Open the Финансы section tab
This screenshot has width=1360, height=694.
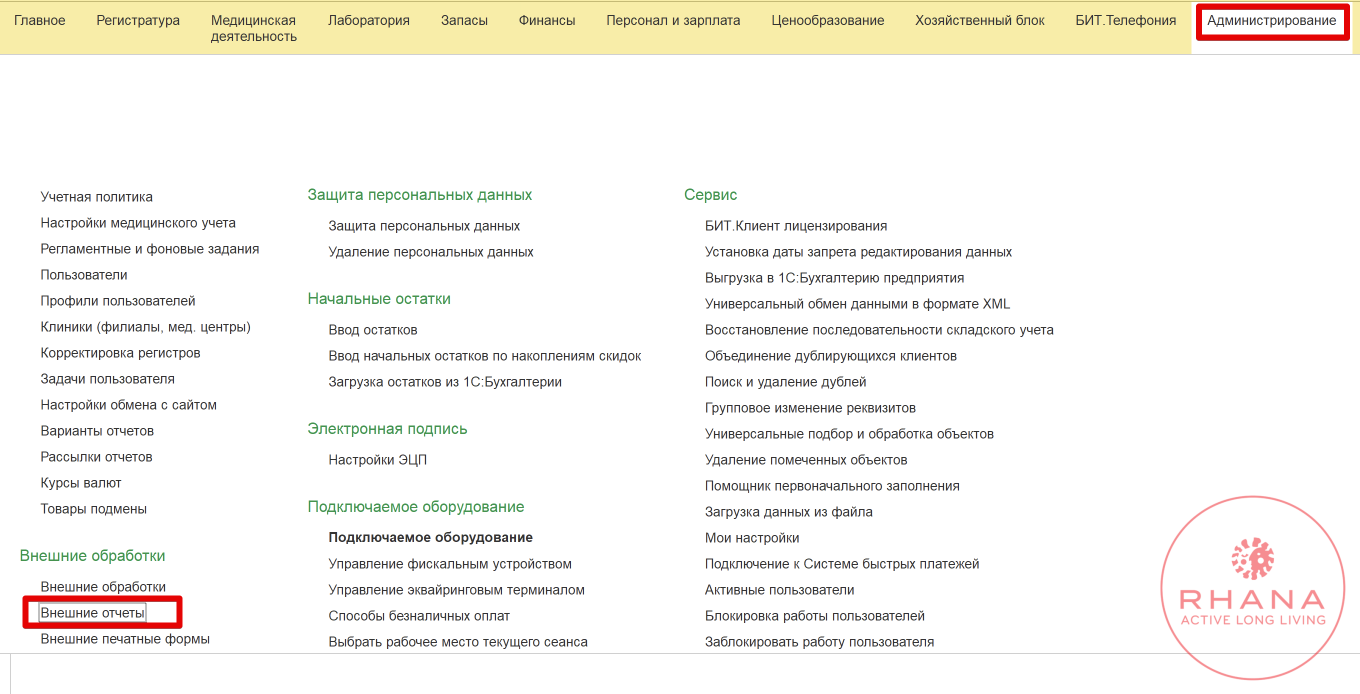pos(547,21)
